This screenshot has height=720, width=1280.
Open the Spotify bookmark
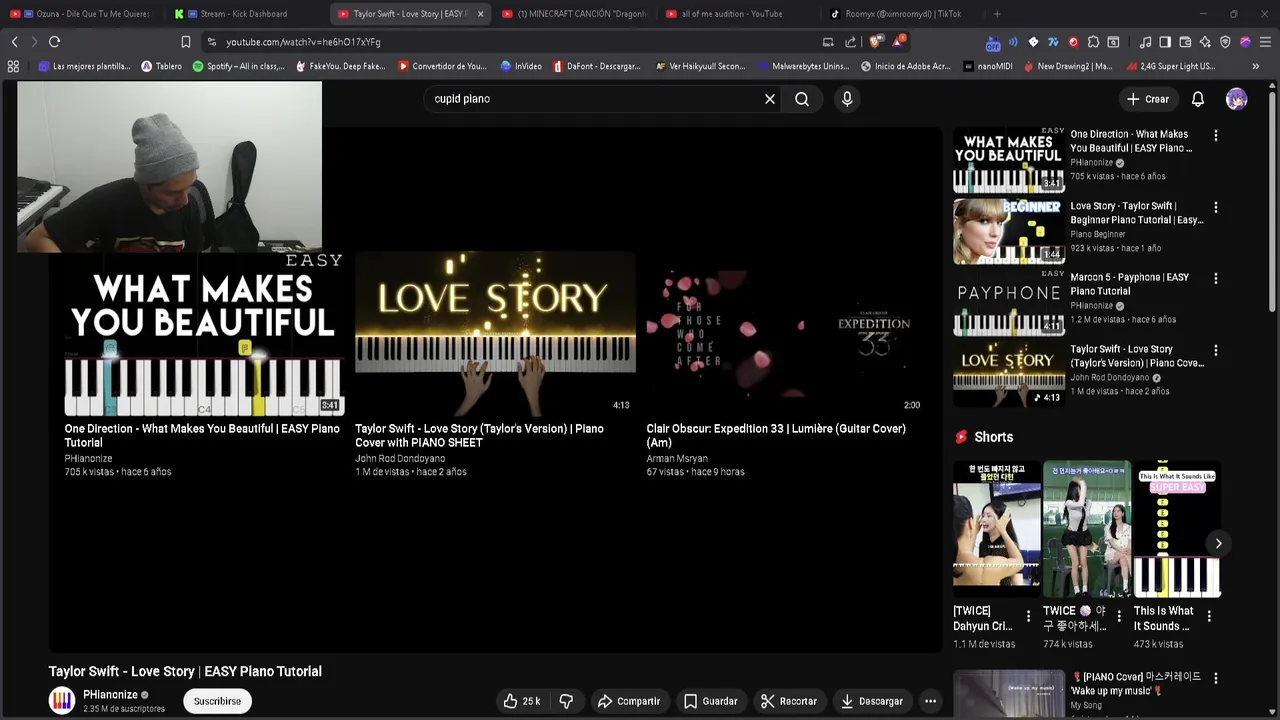[239, 66]
